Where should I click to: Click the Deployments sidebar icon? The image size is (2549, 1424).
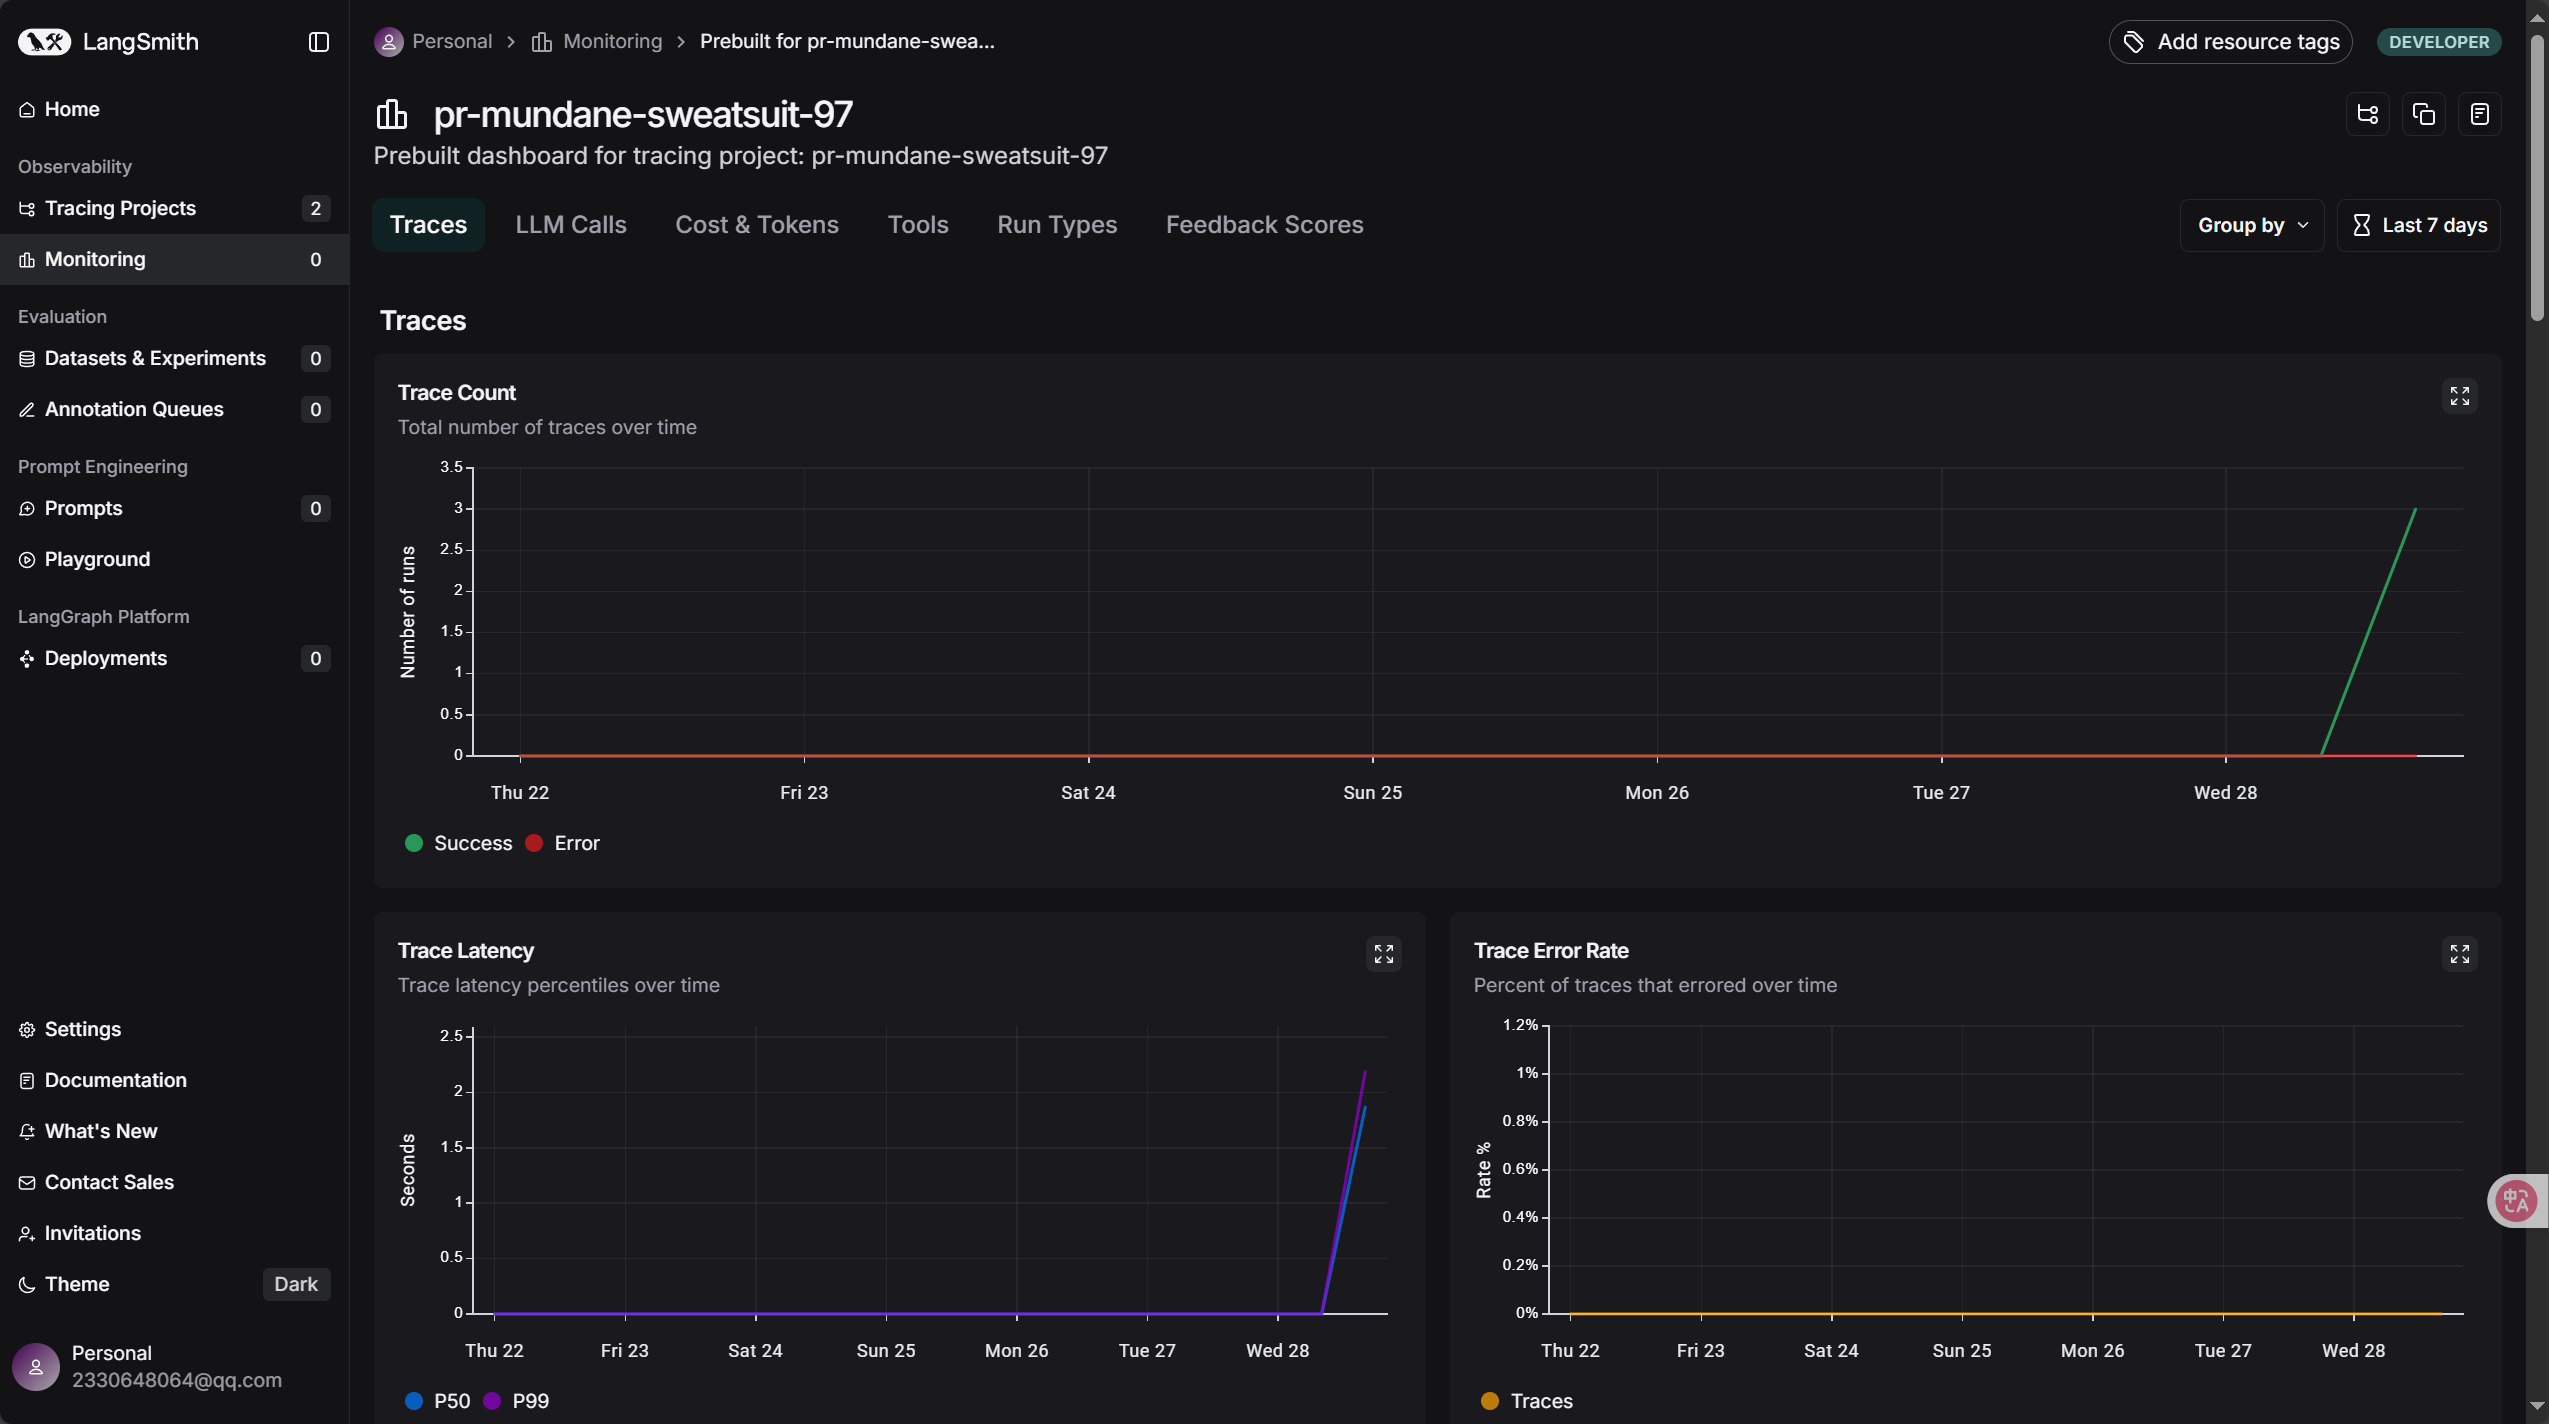27,658
